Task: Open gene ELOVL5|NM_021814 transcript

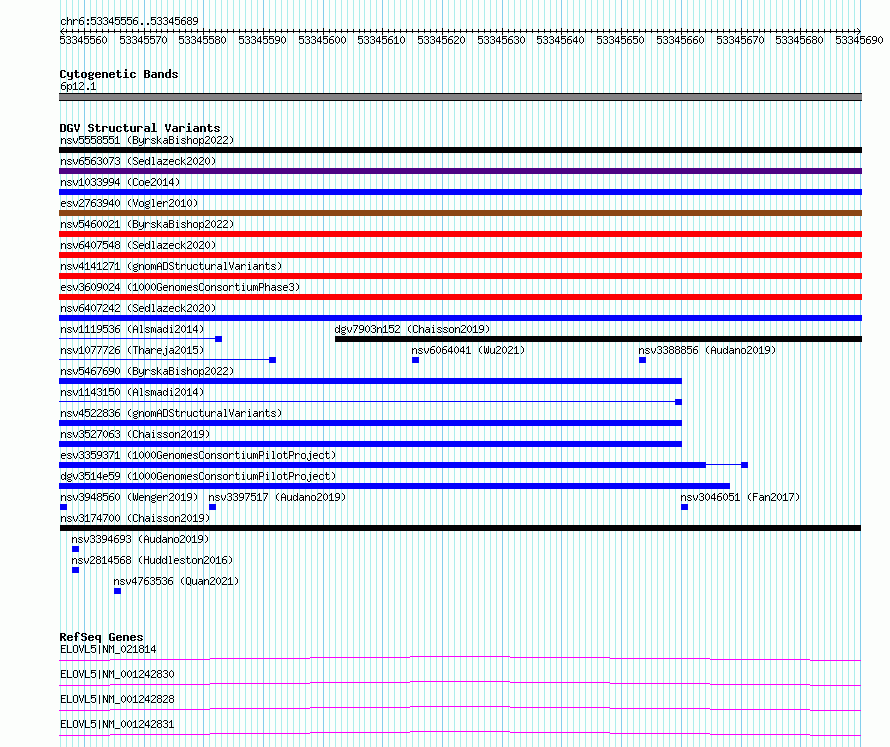Action: click(x=108, y=649)
